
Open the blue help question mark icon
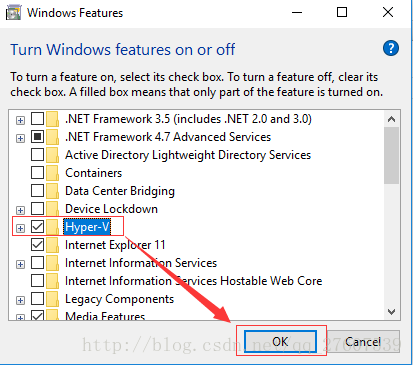coord(391,49)
